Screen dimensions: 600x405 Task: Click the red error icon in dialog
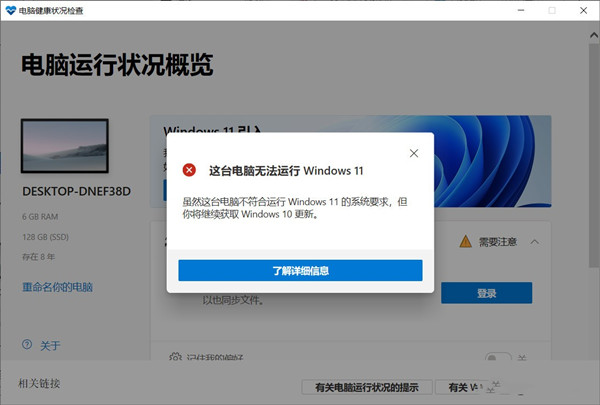[x=189, y=170]
